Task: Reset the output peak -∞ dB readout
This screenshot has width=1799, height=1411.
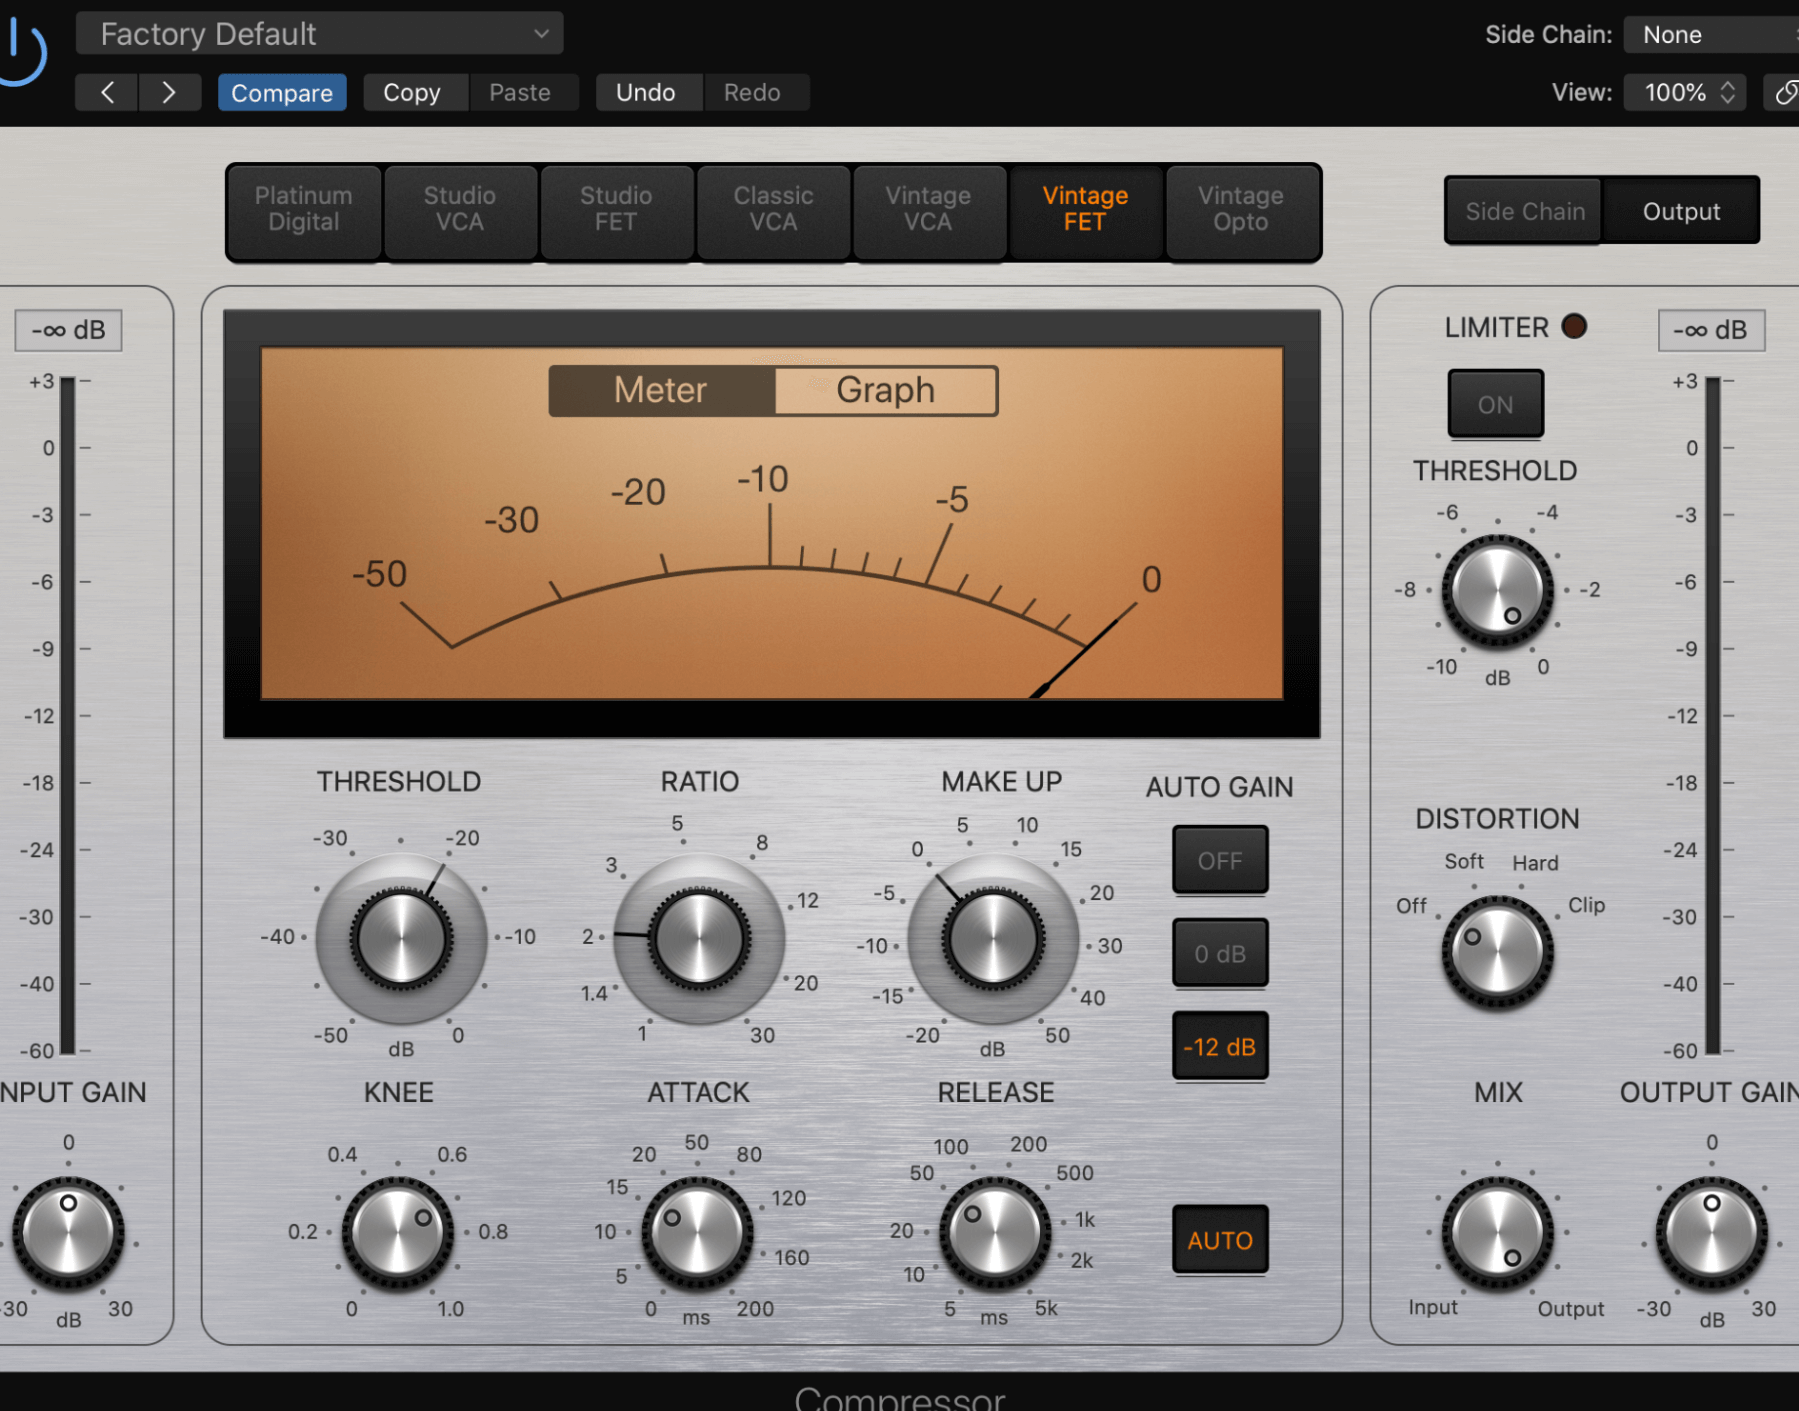Action: click(1711, 330)
